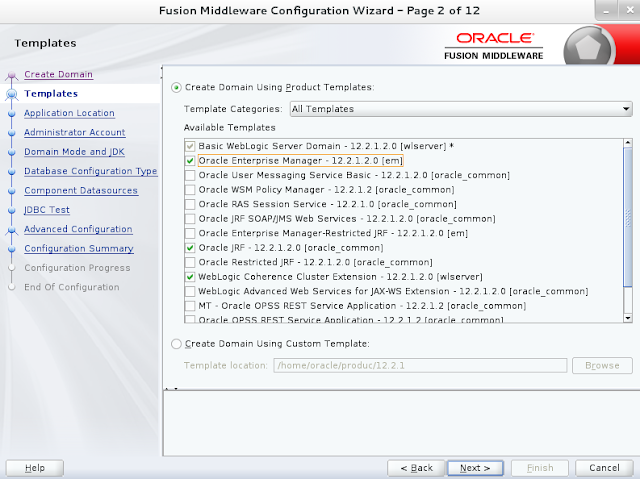Open Administrator Account step link
Image resolution: width=640 pixels, height=479 pixels.
point(75,132)
